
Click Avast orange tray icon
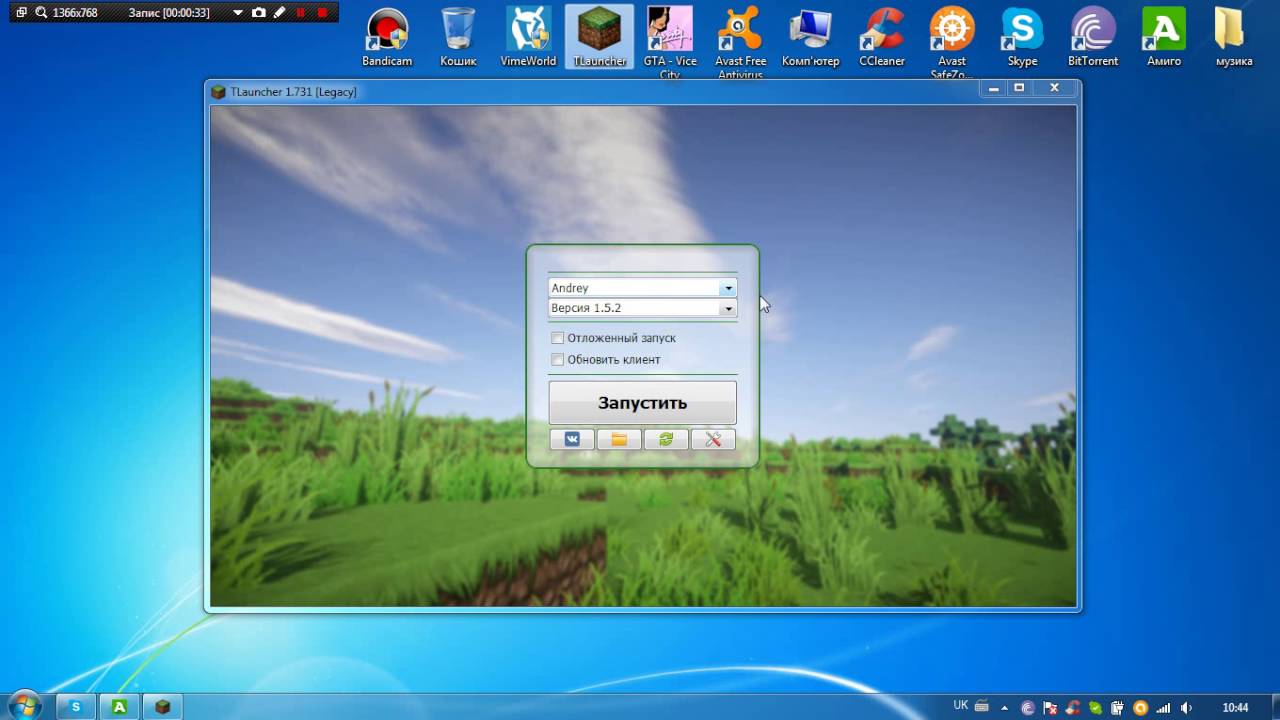(x=1141, y=708)
